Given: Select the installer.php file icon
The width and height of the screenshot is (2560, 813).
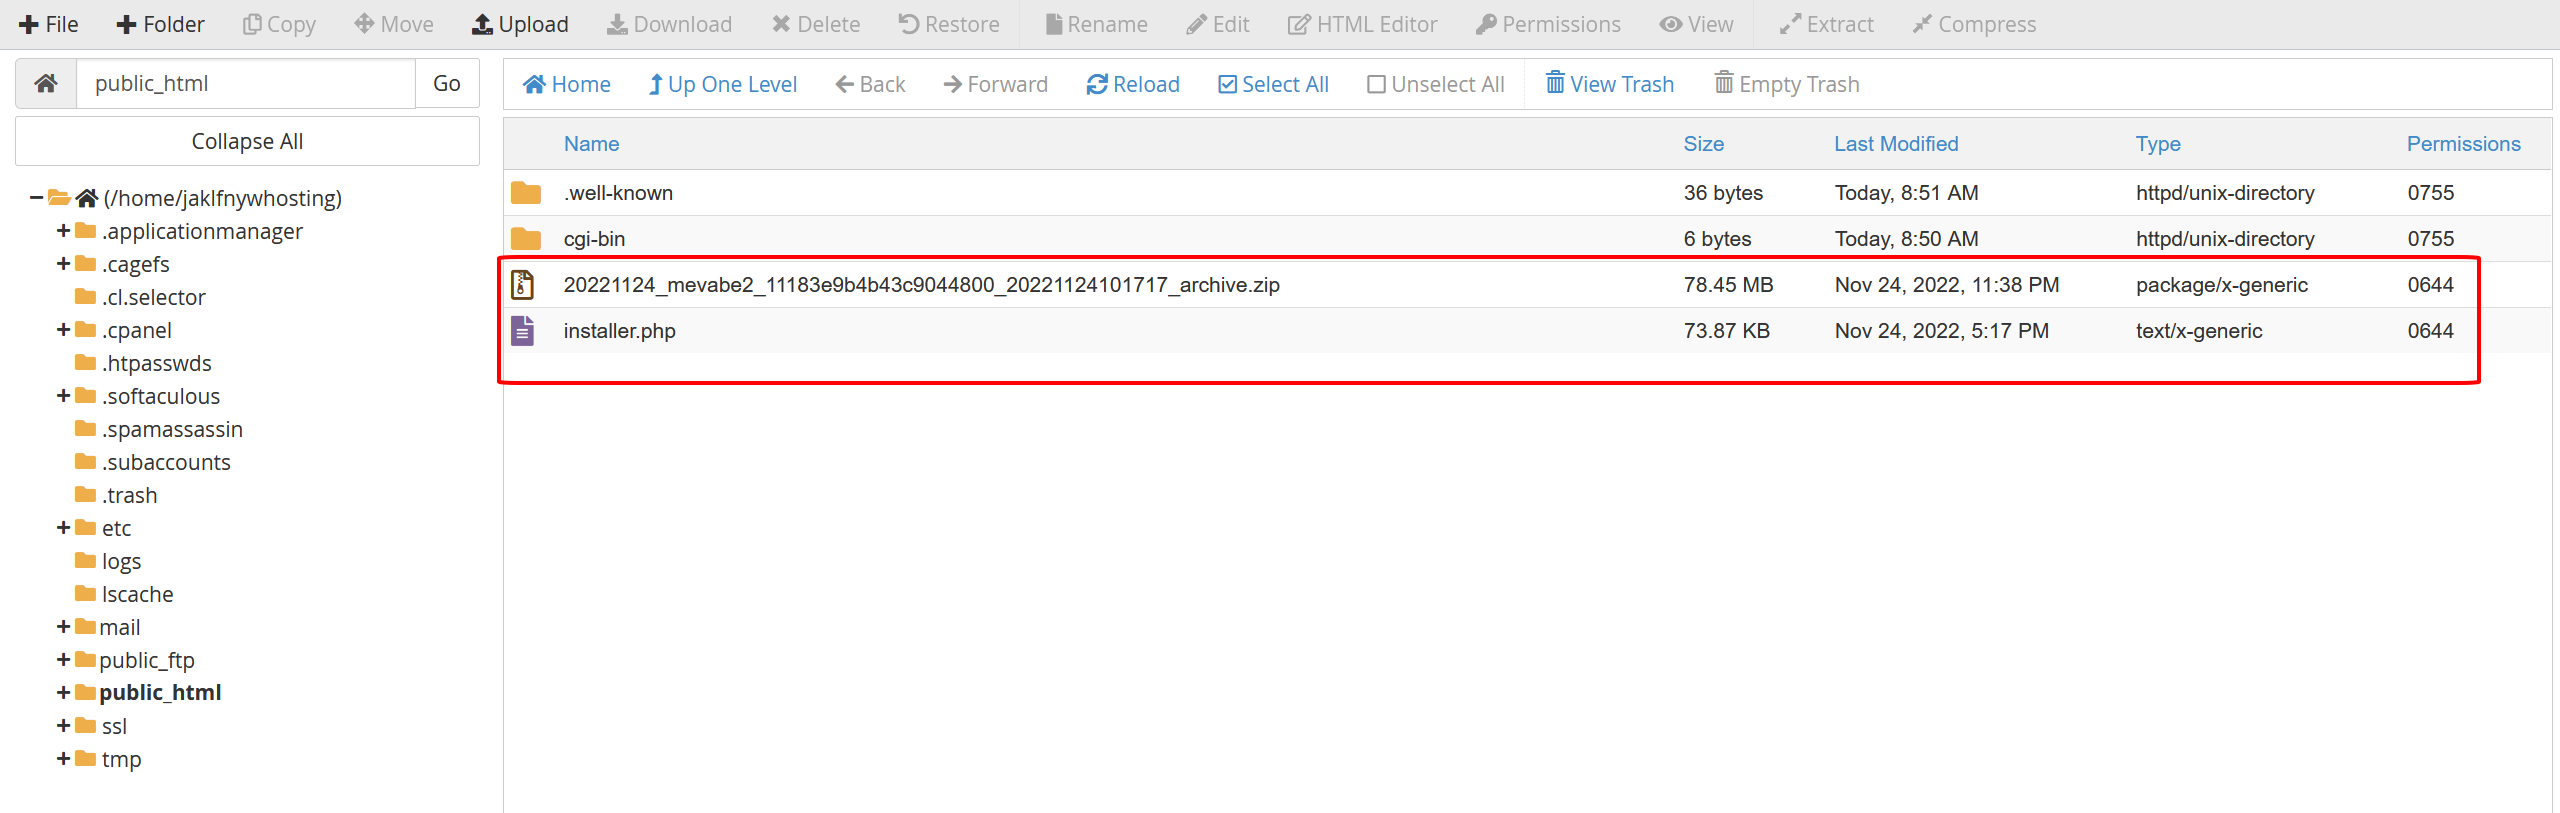Looking at the screenshot, I should [x=523, y=331].
